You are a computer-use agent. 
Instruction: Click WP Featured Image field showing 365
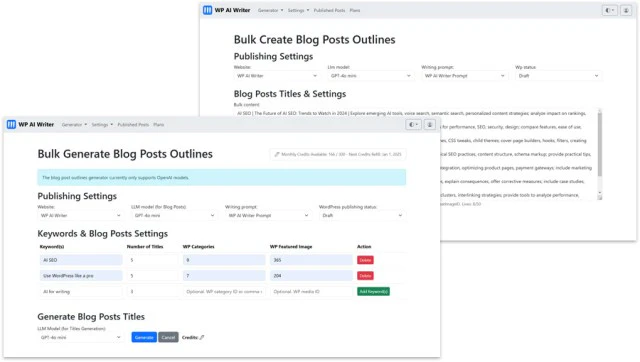point(311,260)
